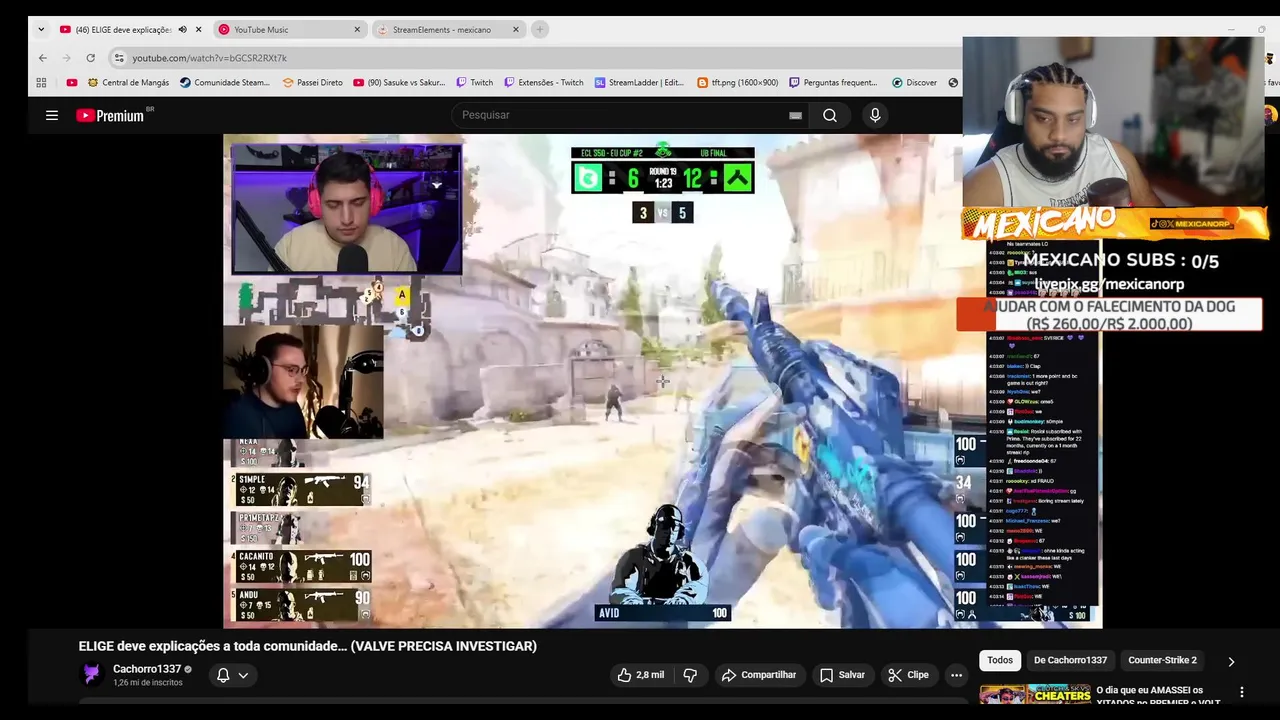Reload the current page
The height and width of the screenshot is (720, 1280).
point(90,58)
